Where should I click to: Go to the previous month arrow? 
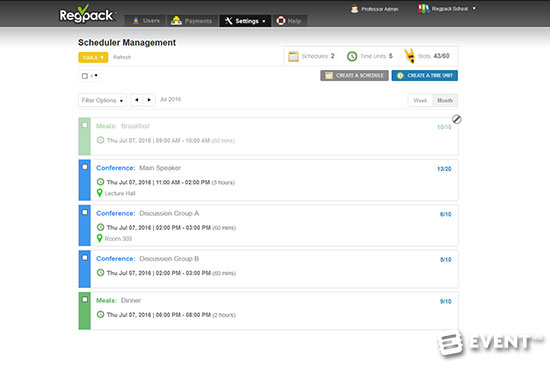tap(136, 100)
